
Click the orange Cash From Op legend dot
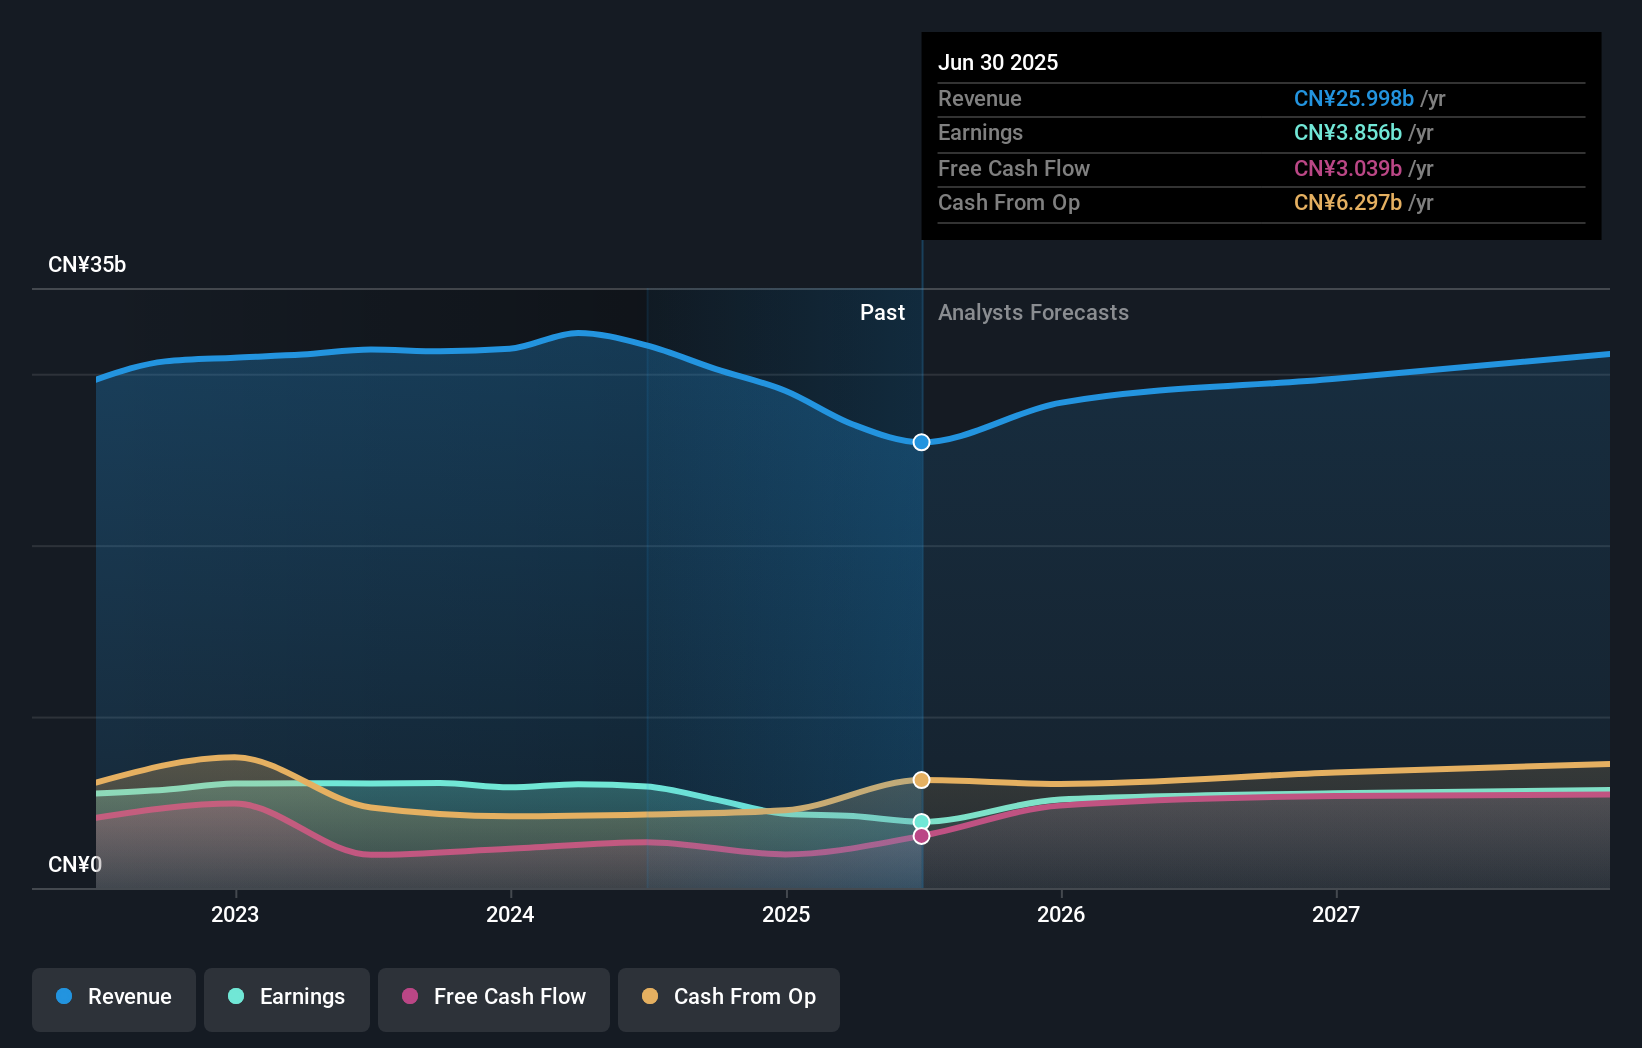pyautogui.click(x=649, y=997)
